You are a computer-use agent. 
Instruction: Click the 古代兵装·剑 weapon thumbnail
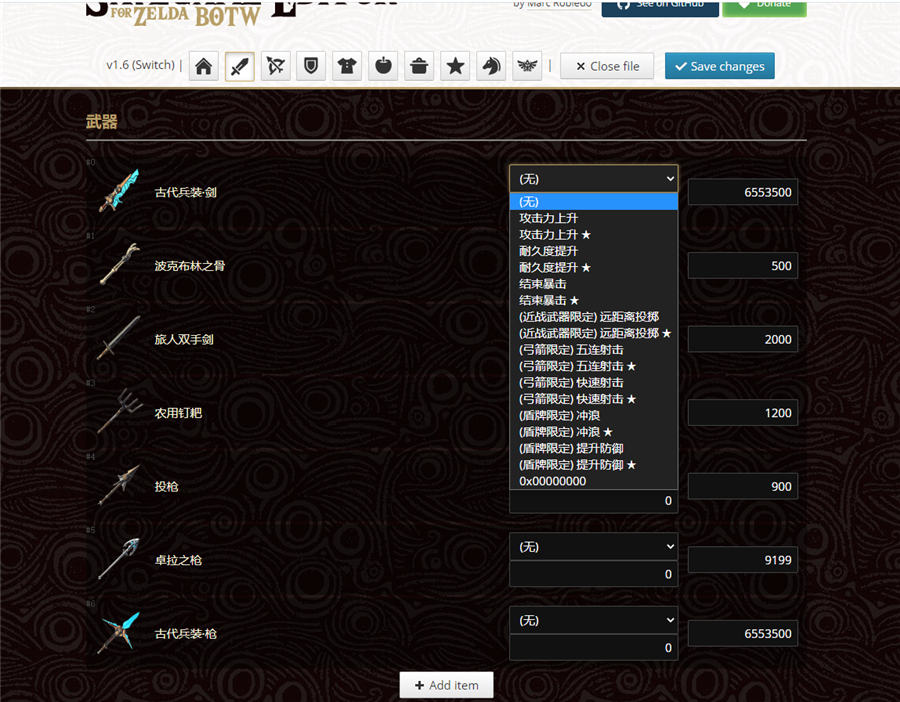tap(119, 191)
